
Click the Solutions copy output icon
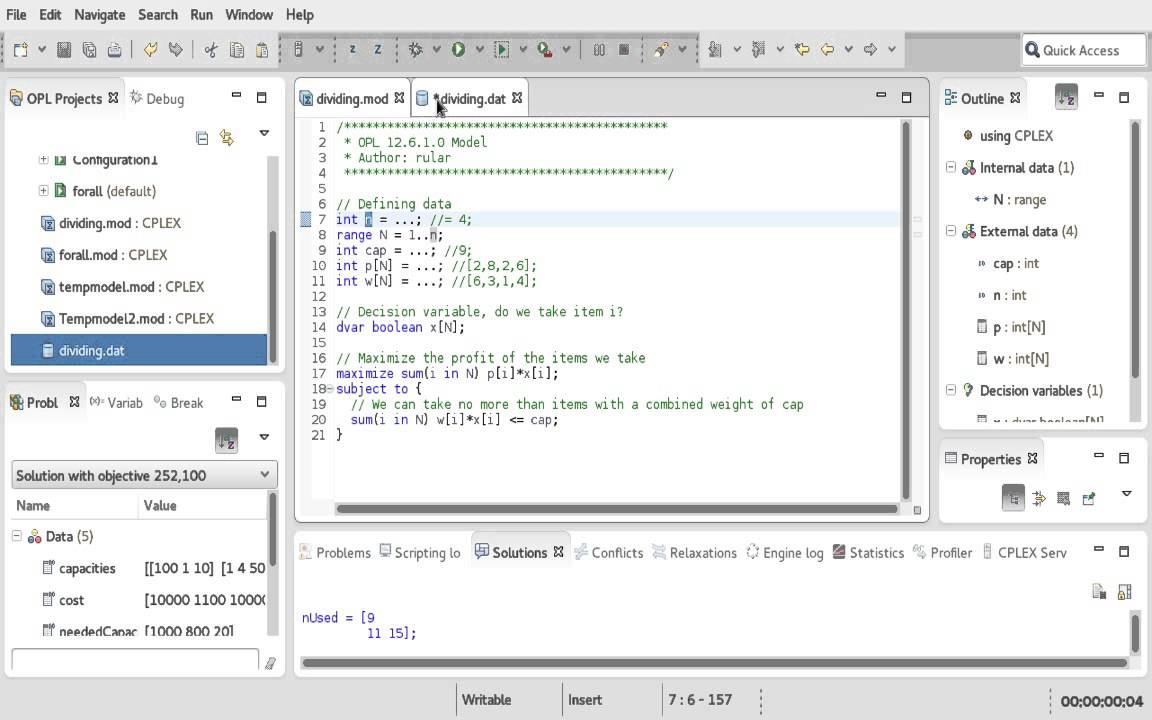1099,591
